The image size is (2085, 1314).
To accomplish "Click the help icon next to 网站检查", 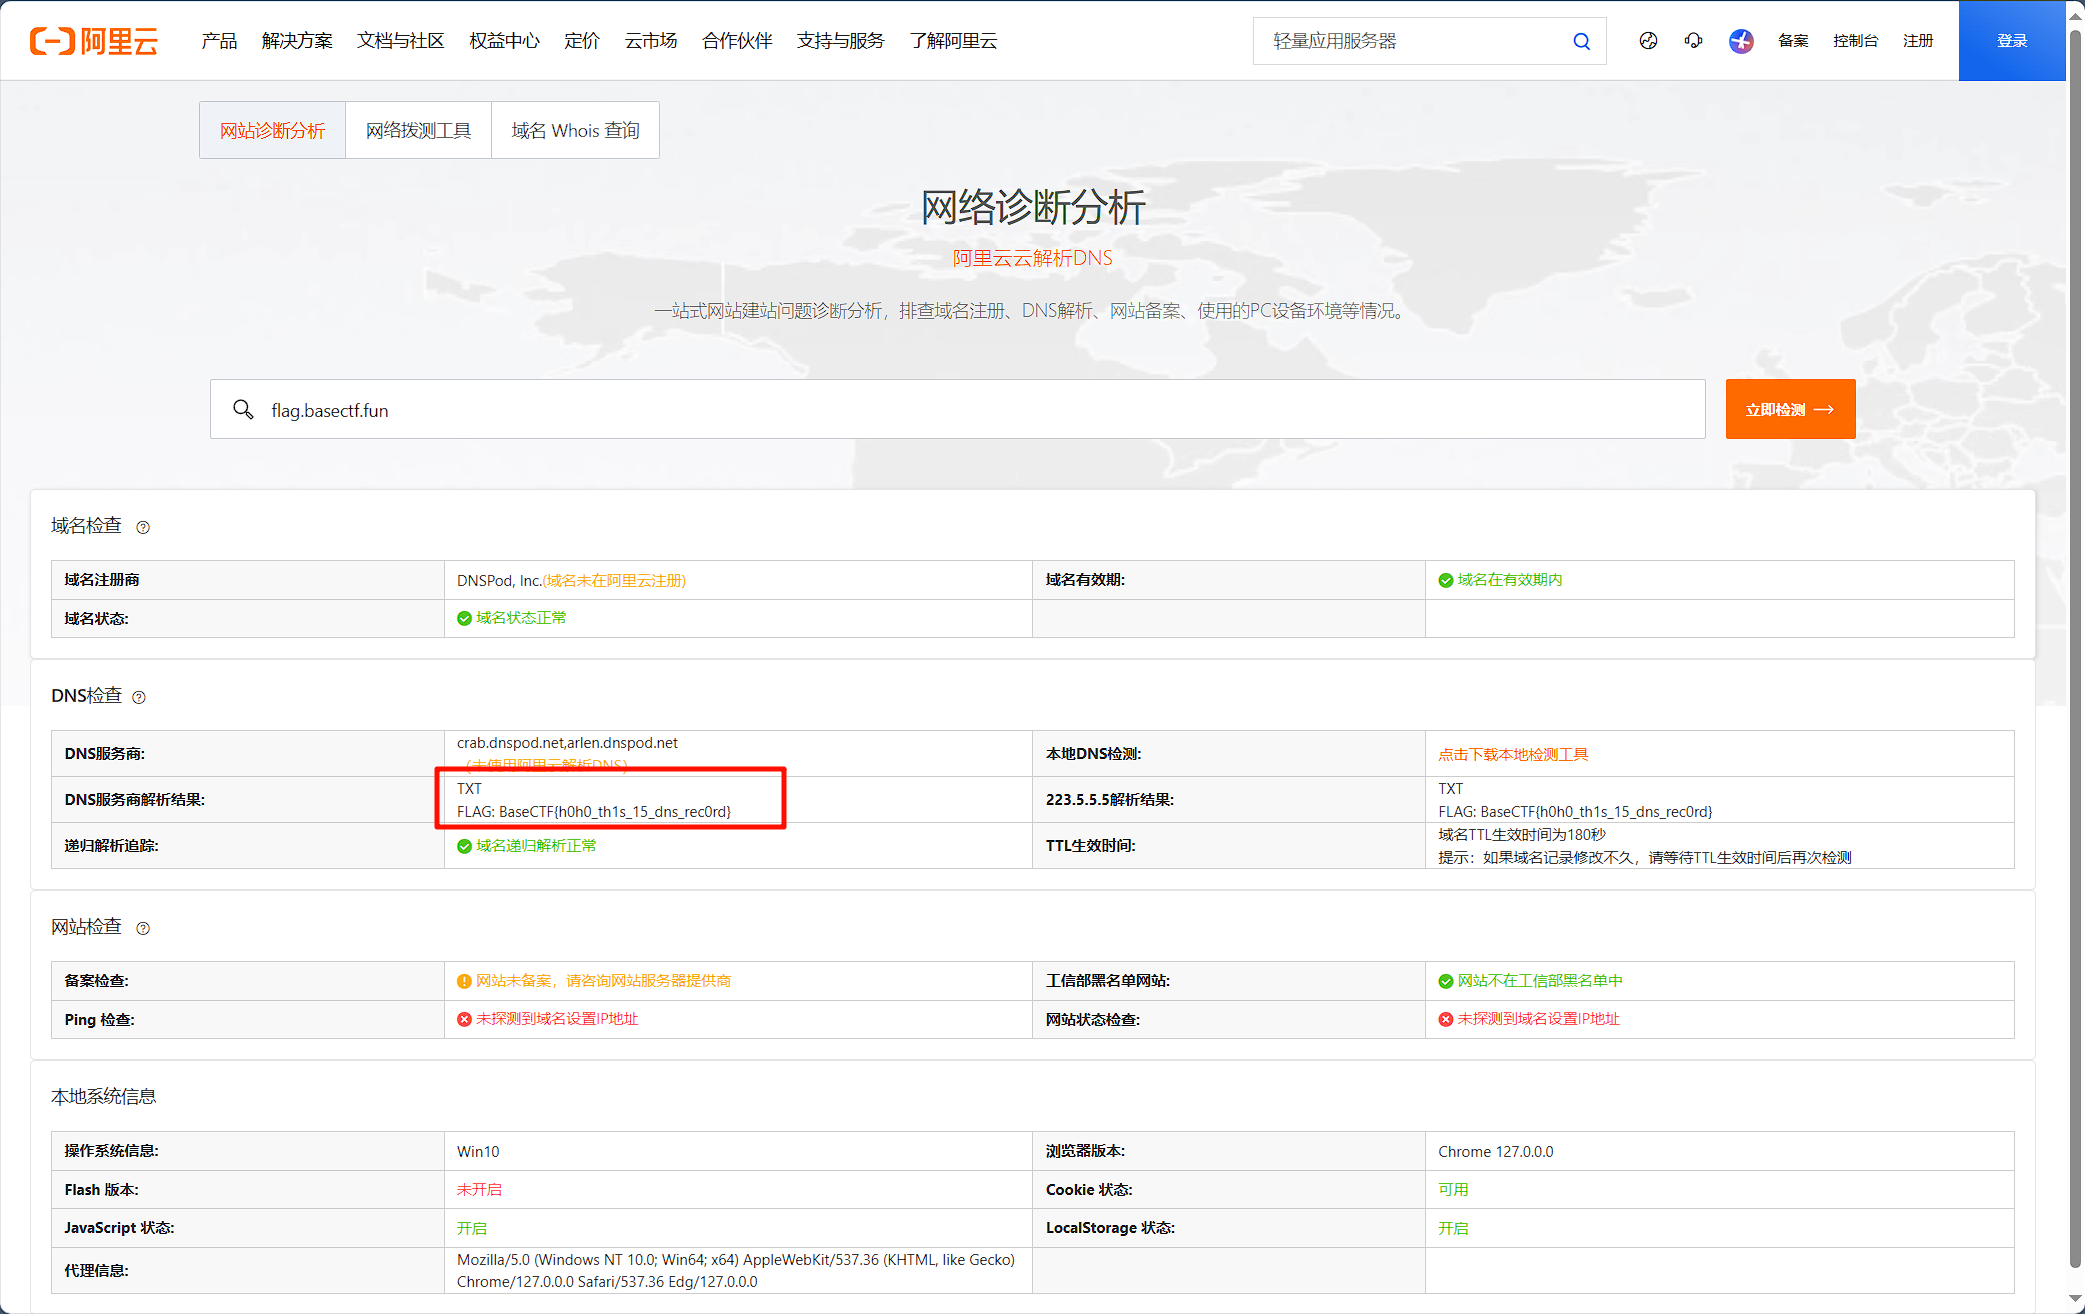I will coord(143,928).
